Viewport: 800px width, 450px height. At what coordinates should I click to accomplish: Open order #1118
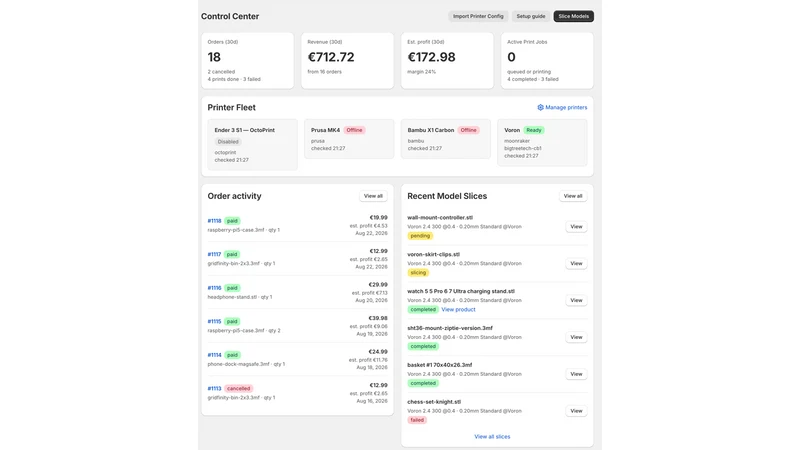[214, 221]
